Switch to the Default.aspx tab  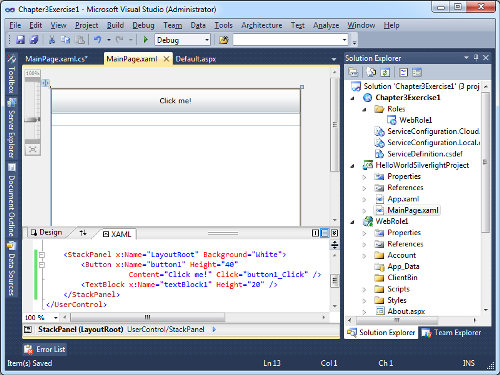click(196, 59)
